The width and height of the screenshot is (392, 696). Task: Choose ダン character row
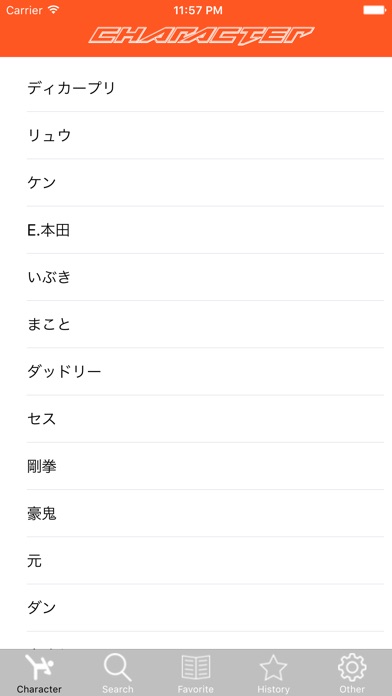196,608
